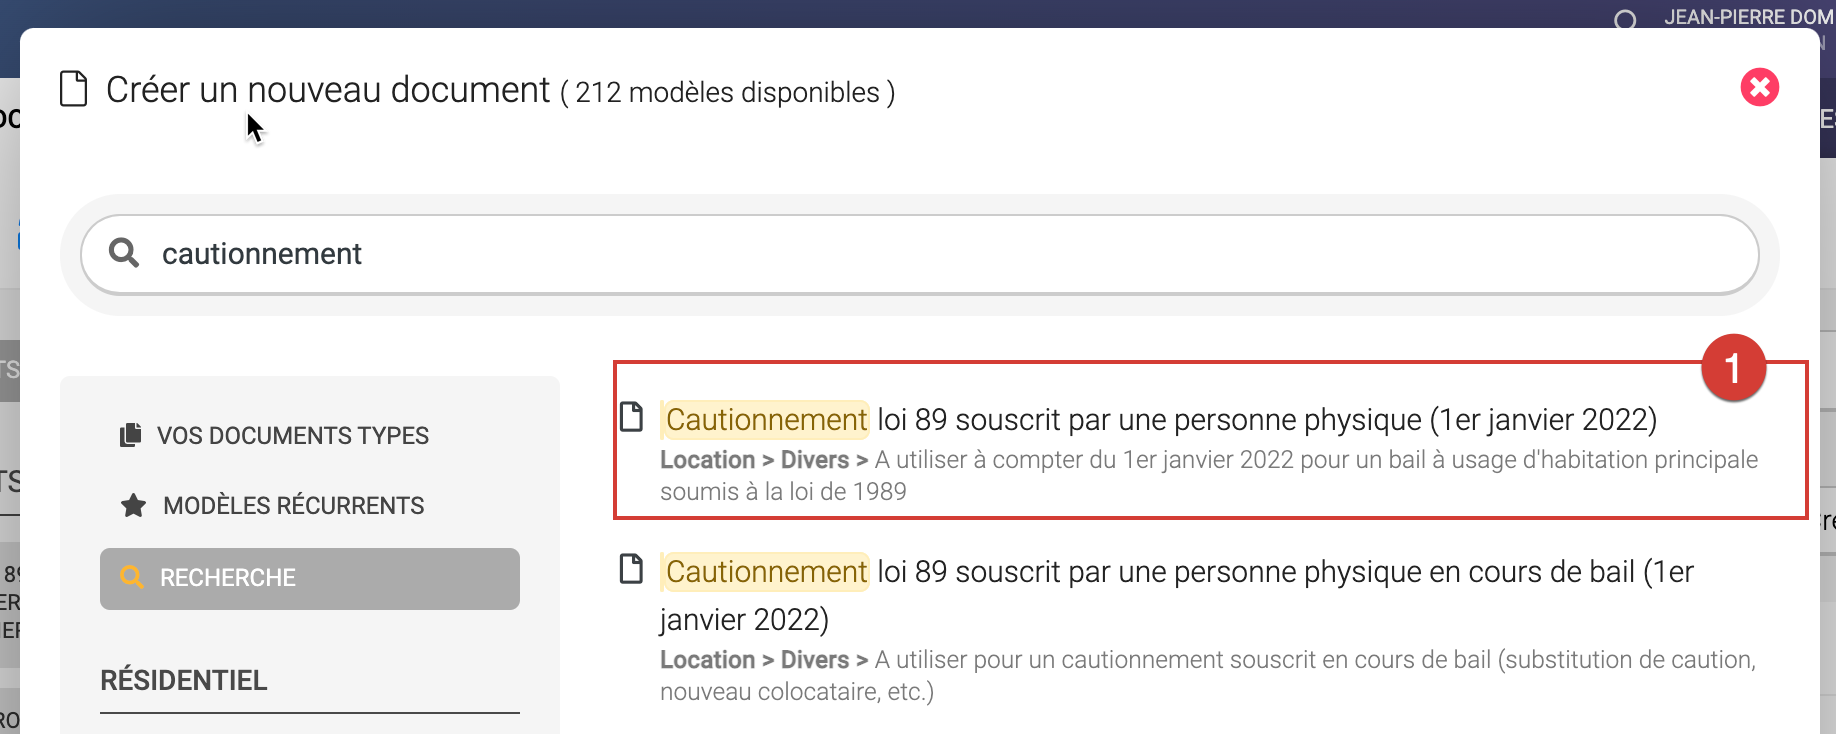
Task: Click the magnifier icon in the search field
Action: [x=124, y=253]
